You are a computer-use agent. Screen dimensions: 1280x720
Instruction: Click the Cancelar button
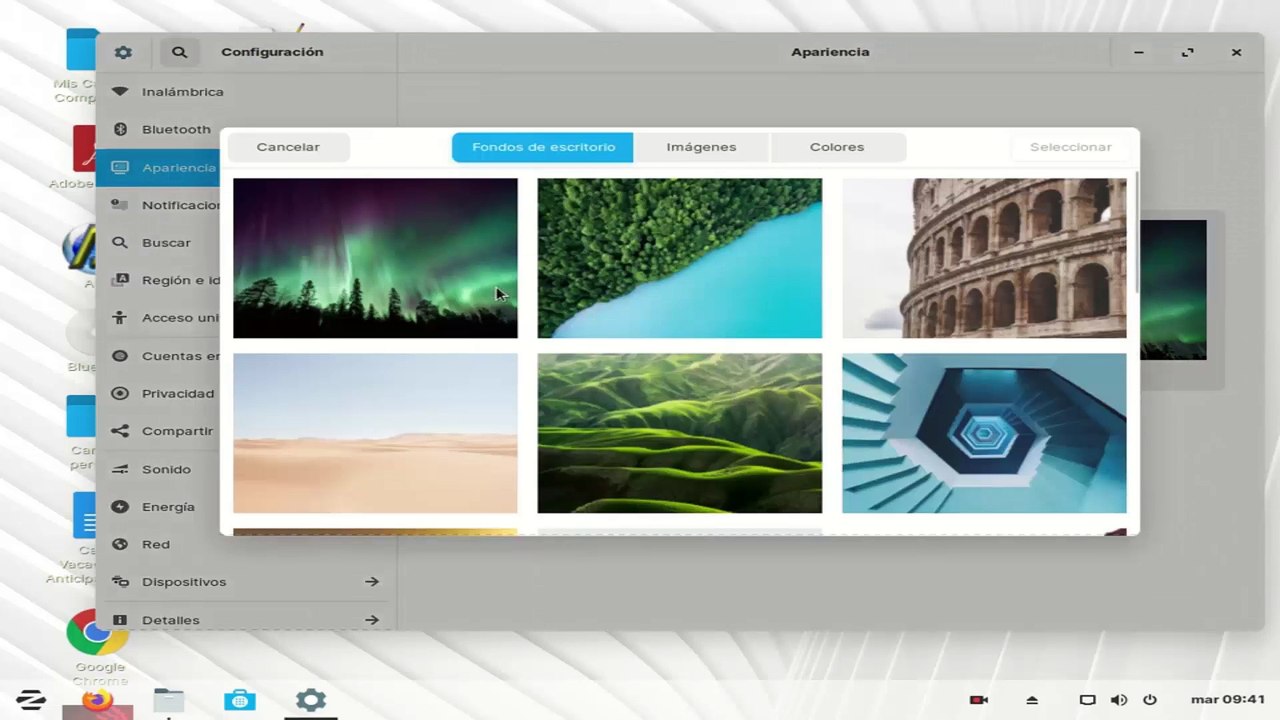pos(288,147)
